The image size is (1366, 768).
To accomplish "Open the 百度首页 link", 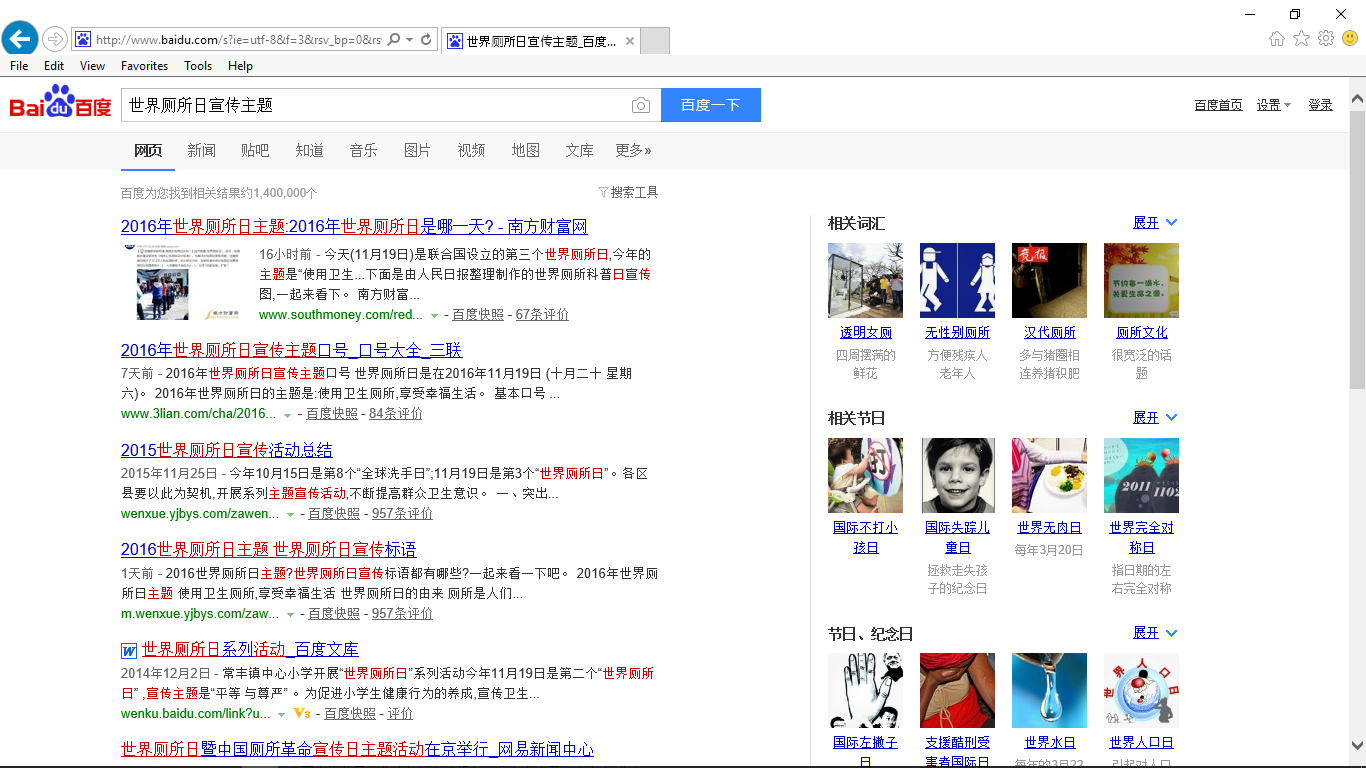I will (1218, 105).
